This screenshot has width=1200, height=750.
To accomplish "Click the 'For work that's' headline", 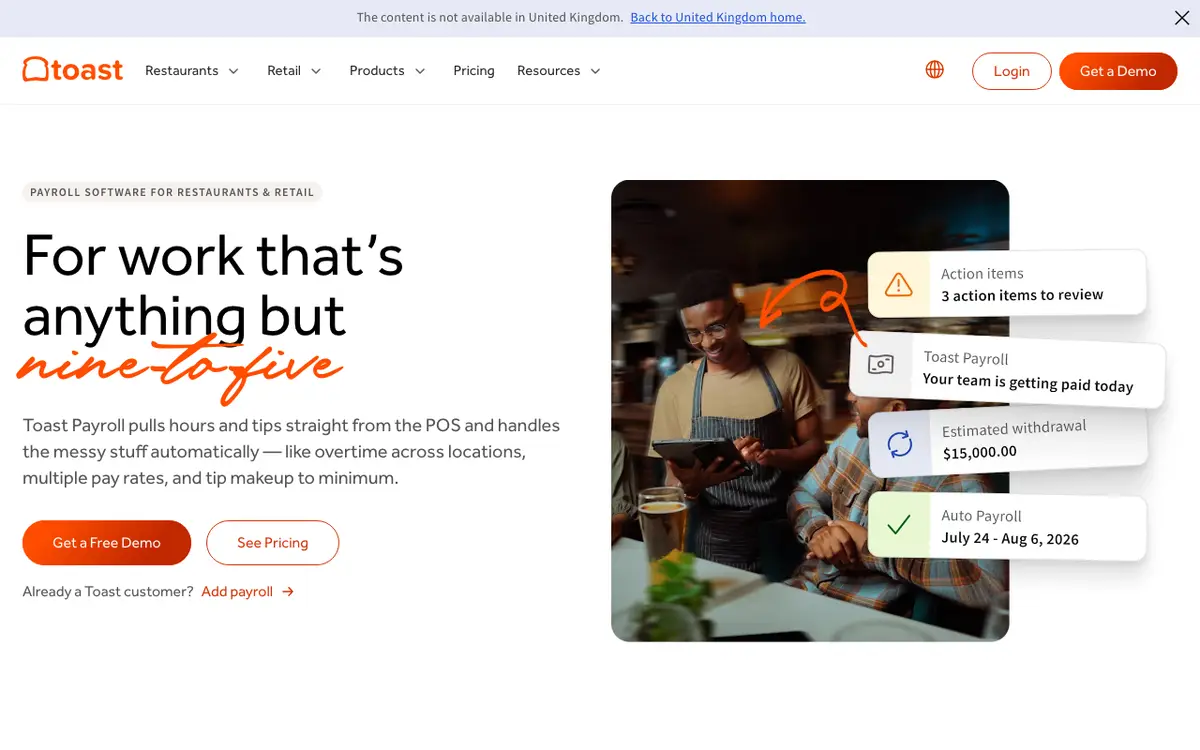I will click(x=213, y=255).
